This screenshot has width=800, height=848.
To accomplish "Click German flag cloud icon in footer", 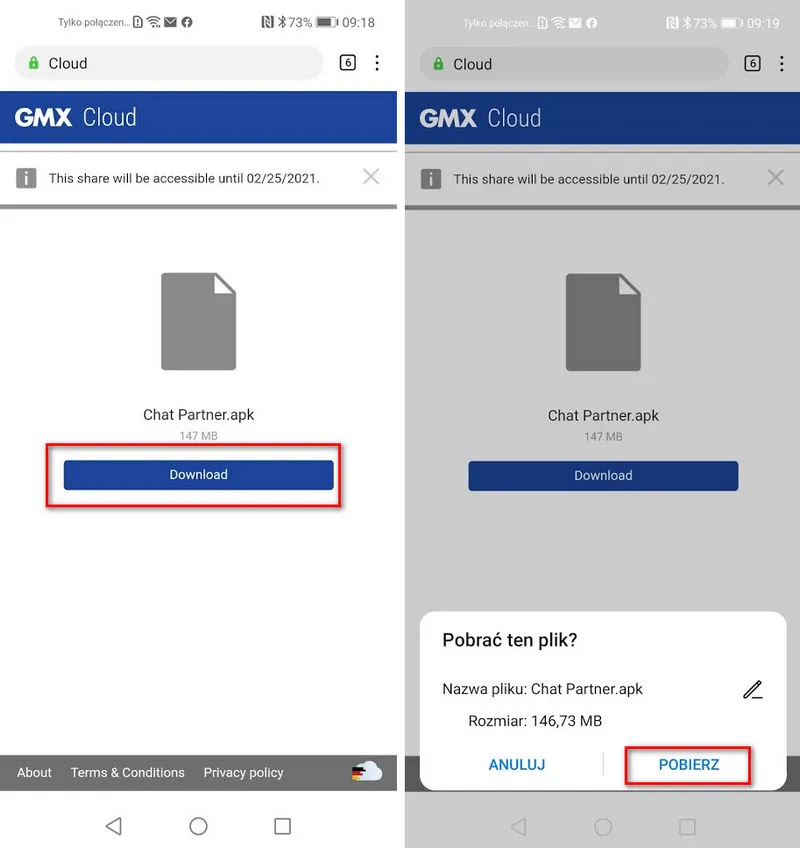I will (x=366, y=771).
